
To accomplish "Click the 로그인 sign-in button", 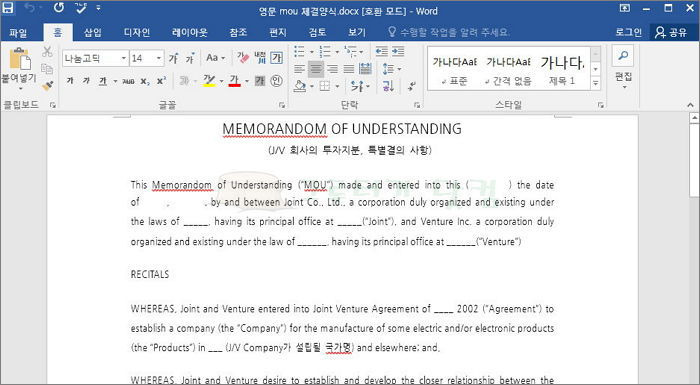I will [x=628, y=32].
